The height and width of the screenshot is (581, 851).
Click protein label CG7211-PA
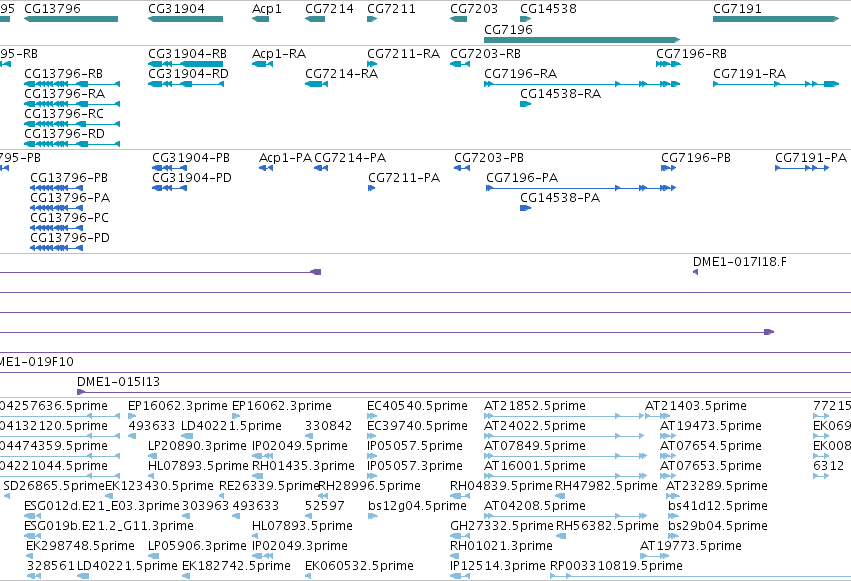coord(404,178)
